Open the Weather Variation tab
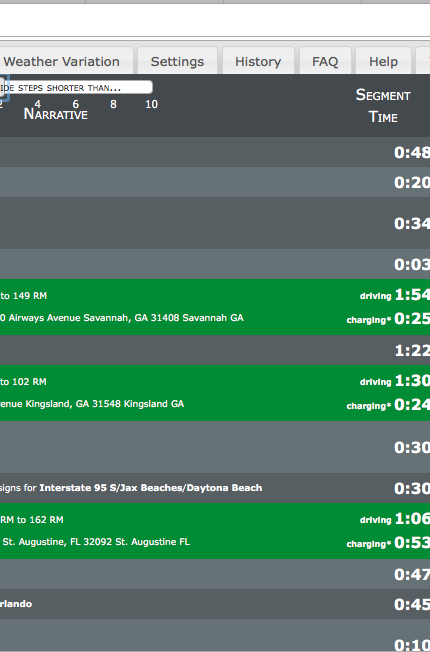The height and width of the screenshot is (652, 430). coord(66,62)
